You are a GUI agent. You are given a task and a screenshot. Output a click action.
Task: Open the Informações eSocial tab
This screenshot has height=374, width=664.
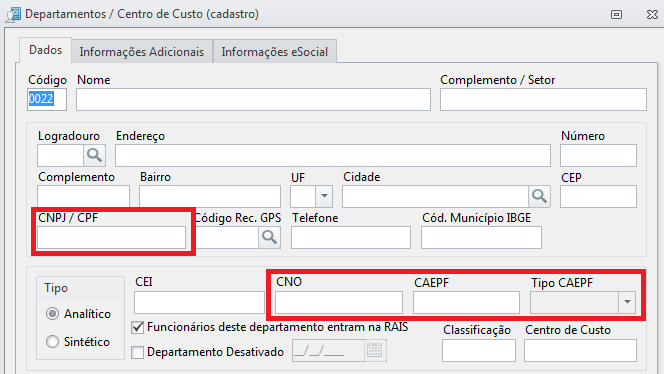click(x=275, y=52)
